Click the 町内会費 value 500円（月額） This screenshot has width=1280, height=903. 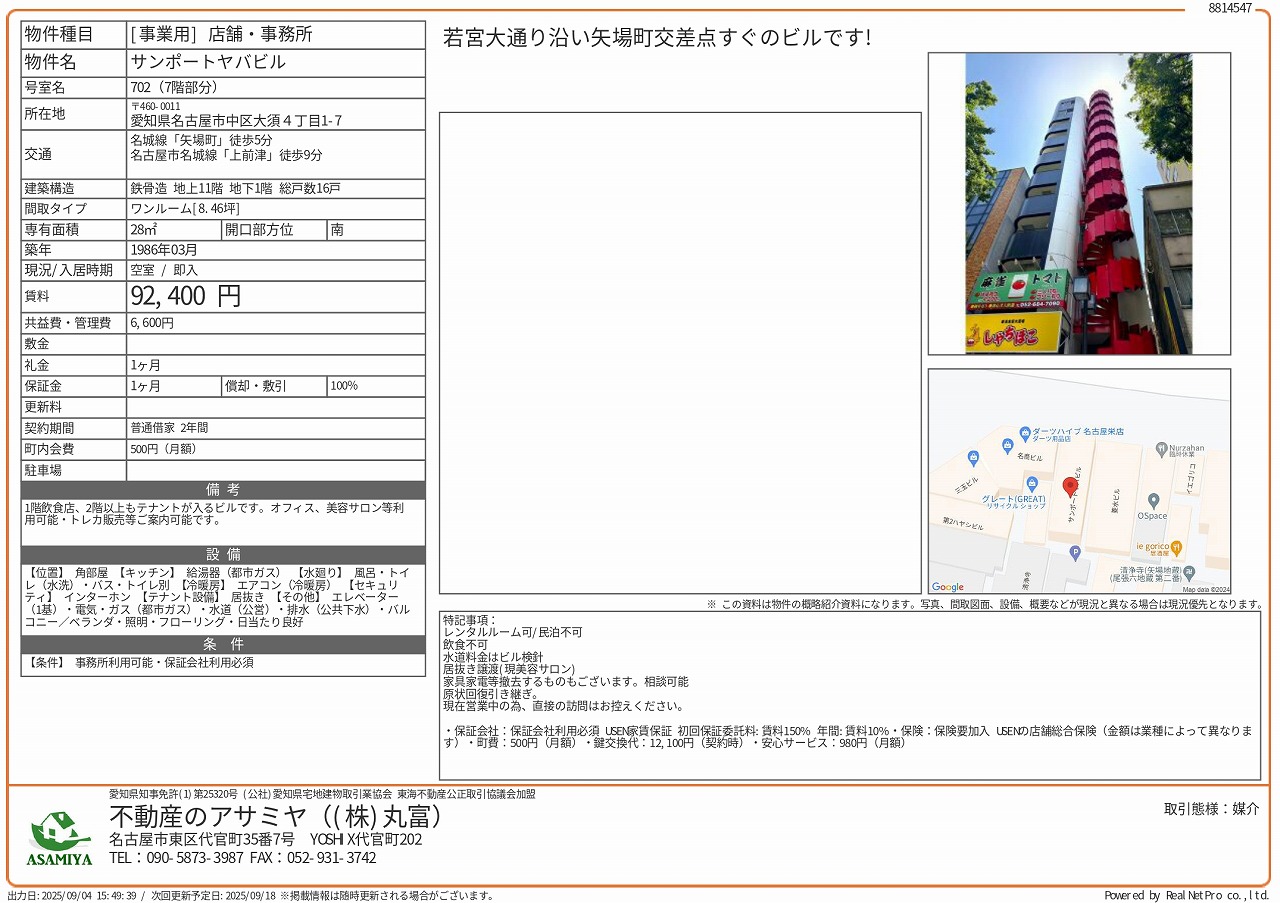coord(168,449)
